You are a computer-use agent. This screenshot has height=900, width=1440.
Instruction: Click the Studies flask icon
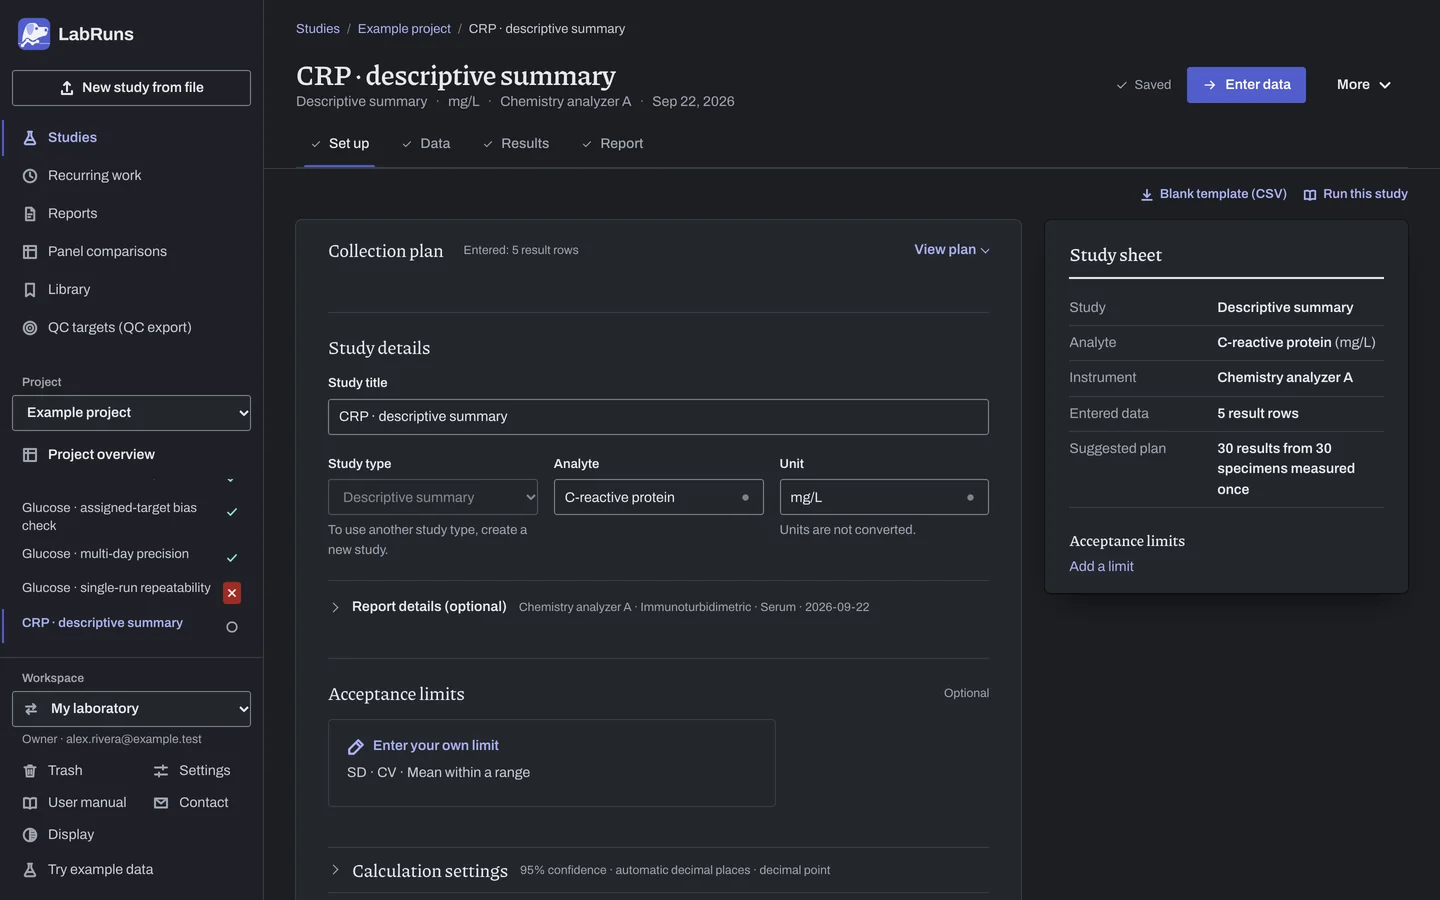[30, 138]
